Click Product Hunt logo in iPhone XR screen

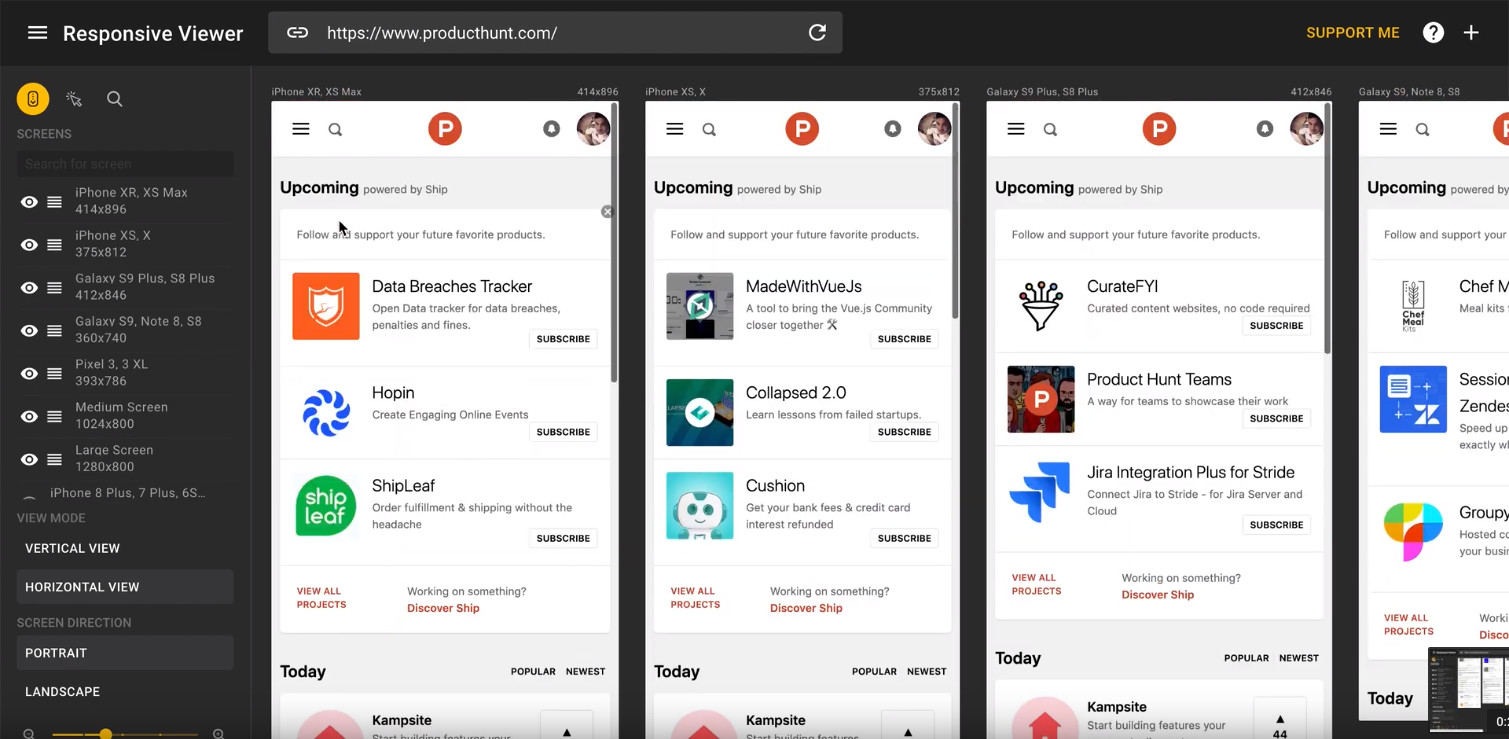pos(445,129)
